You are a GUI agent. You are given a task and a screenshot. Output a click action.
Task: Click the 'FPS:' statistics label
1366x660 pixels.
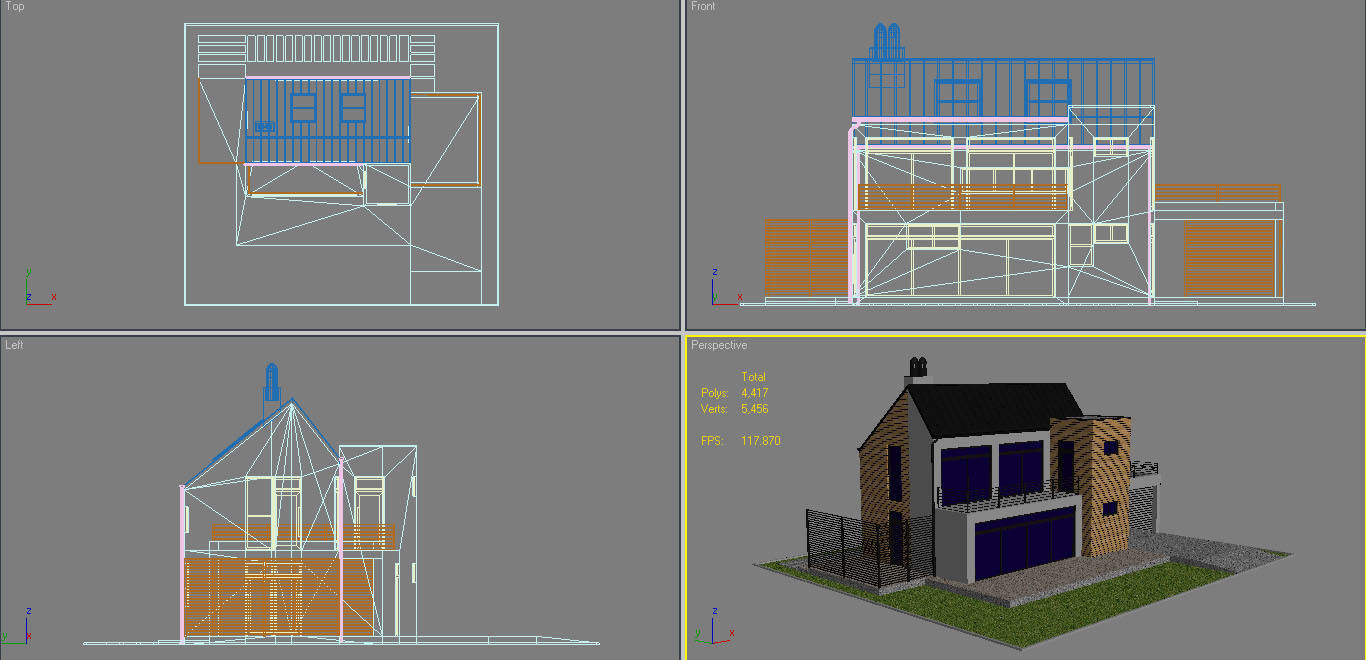point(712,441)
